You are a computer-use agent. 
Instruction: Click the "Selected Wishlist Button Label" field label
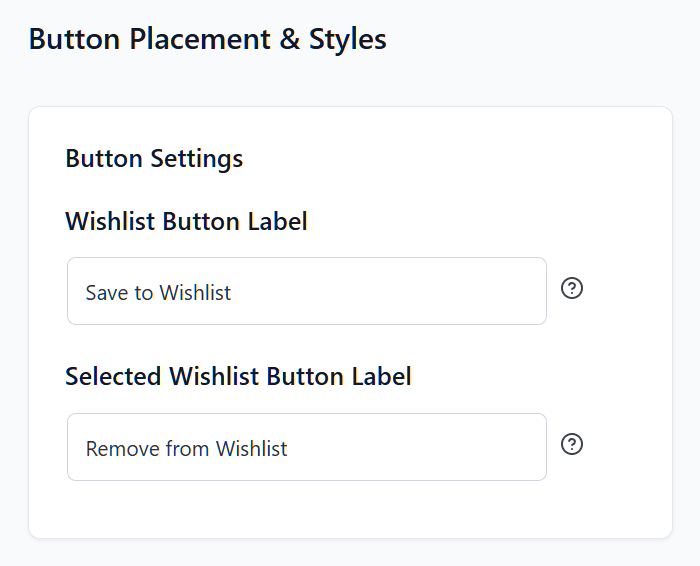pos(238,377)
